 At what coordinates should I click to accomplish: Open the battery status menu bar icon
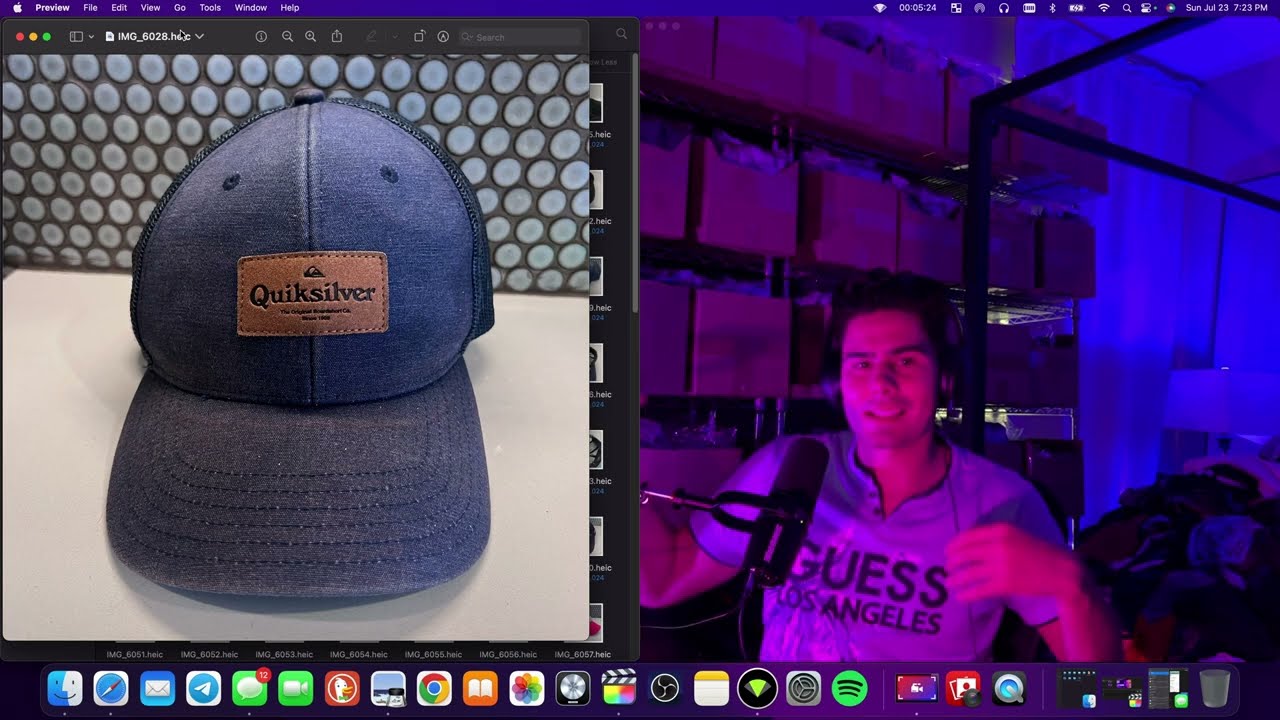[1077, 8]
